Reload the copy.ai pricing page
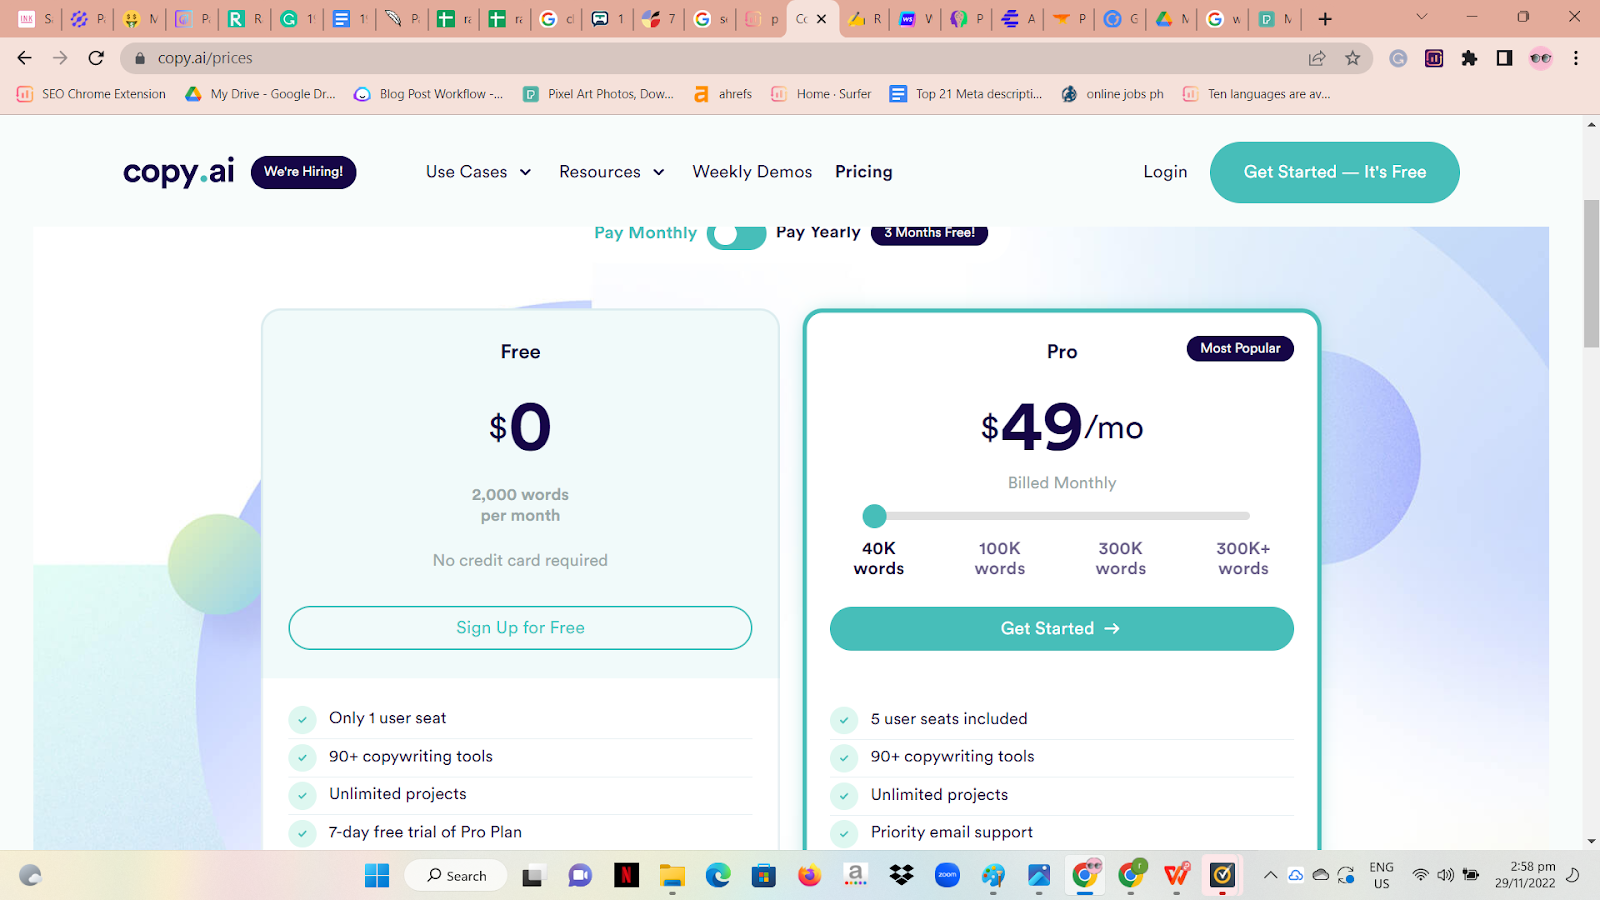This screenshot has height=900, width=1600. tap(96, 58)
